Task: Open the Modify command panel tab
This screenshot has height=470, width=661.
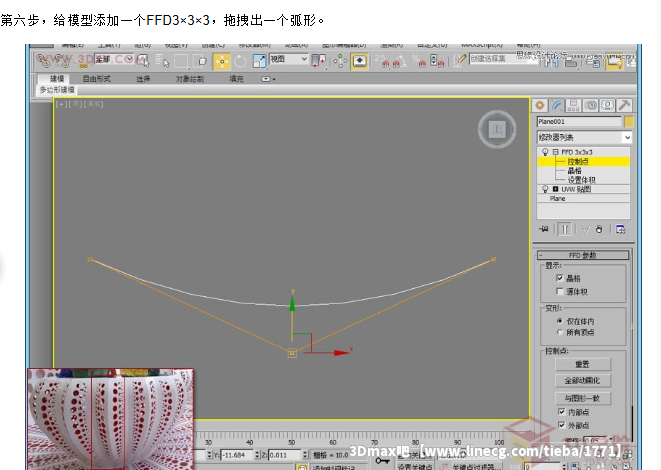Action: coord(557,105)
